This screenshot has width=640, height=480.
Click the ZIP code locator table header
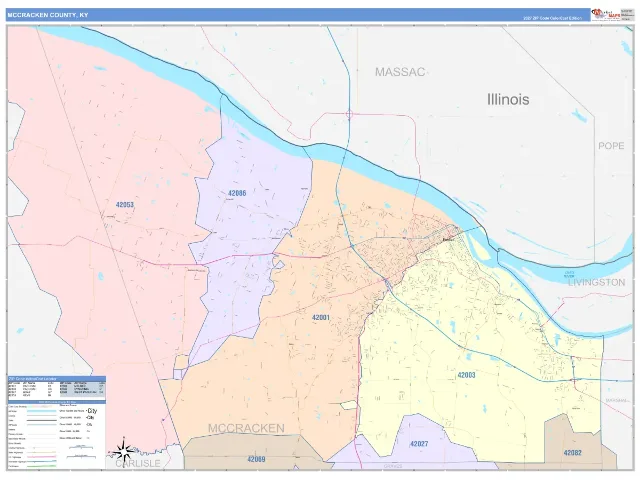point(57,378)
